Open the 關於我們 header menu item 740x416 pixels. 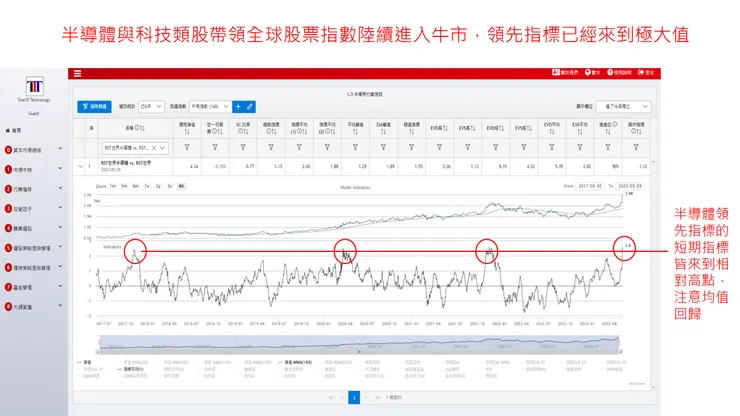coord(565,73)
